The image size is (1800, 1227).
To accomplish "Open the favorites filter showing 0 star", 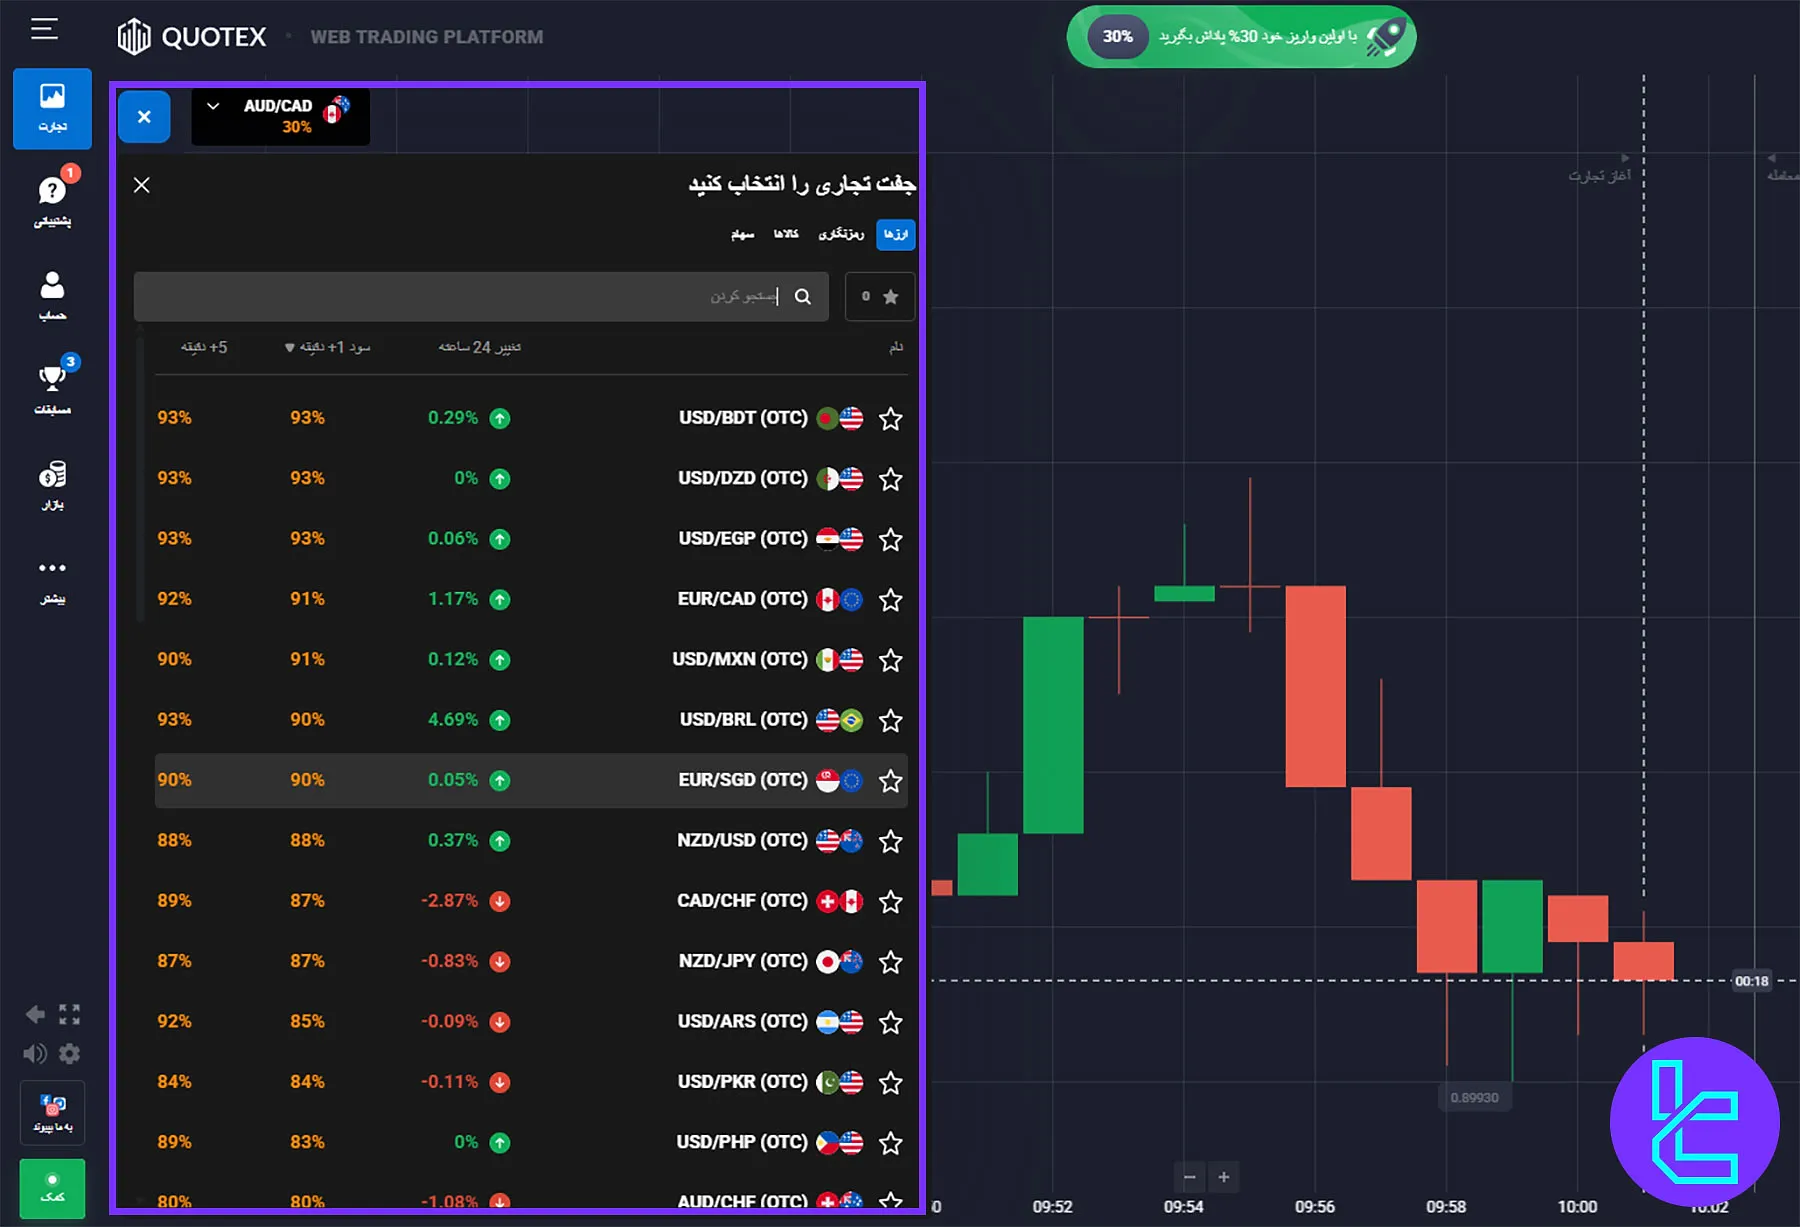I will 879,297.
